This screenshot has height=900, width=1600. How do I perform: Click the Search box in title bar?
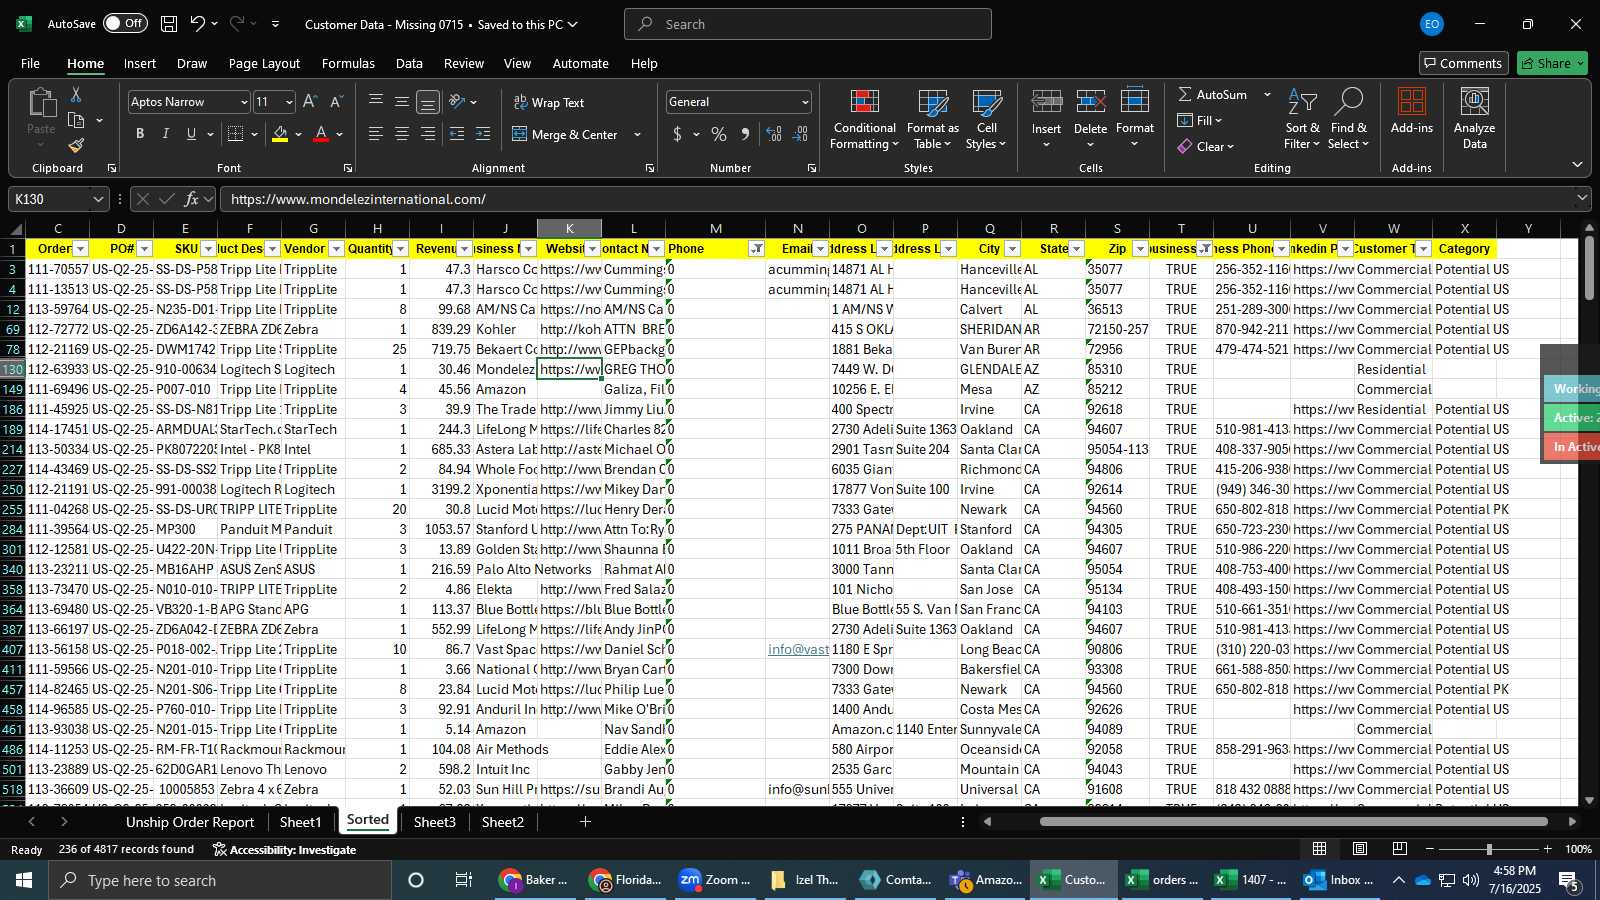click(808, 24)
